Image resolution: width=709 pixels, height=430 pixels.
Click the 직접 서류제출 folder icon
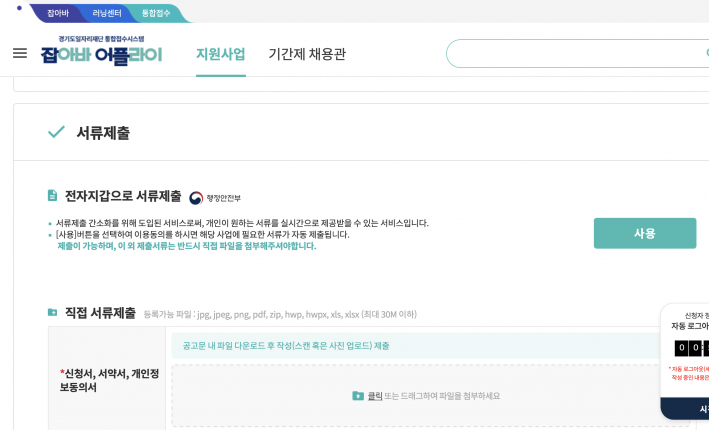52,312
